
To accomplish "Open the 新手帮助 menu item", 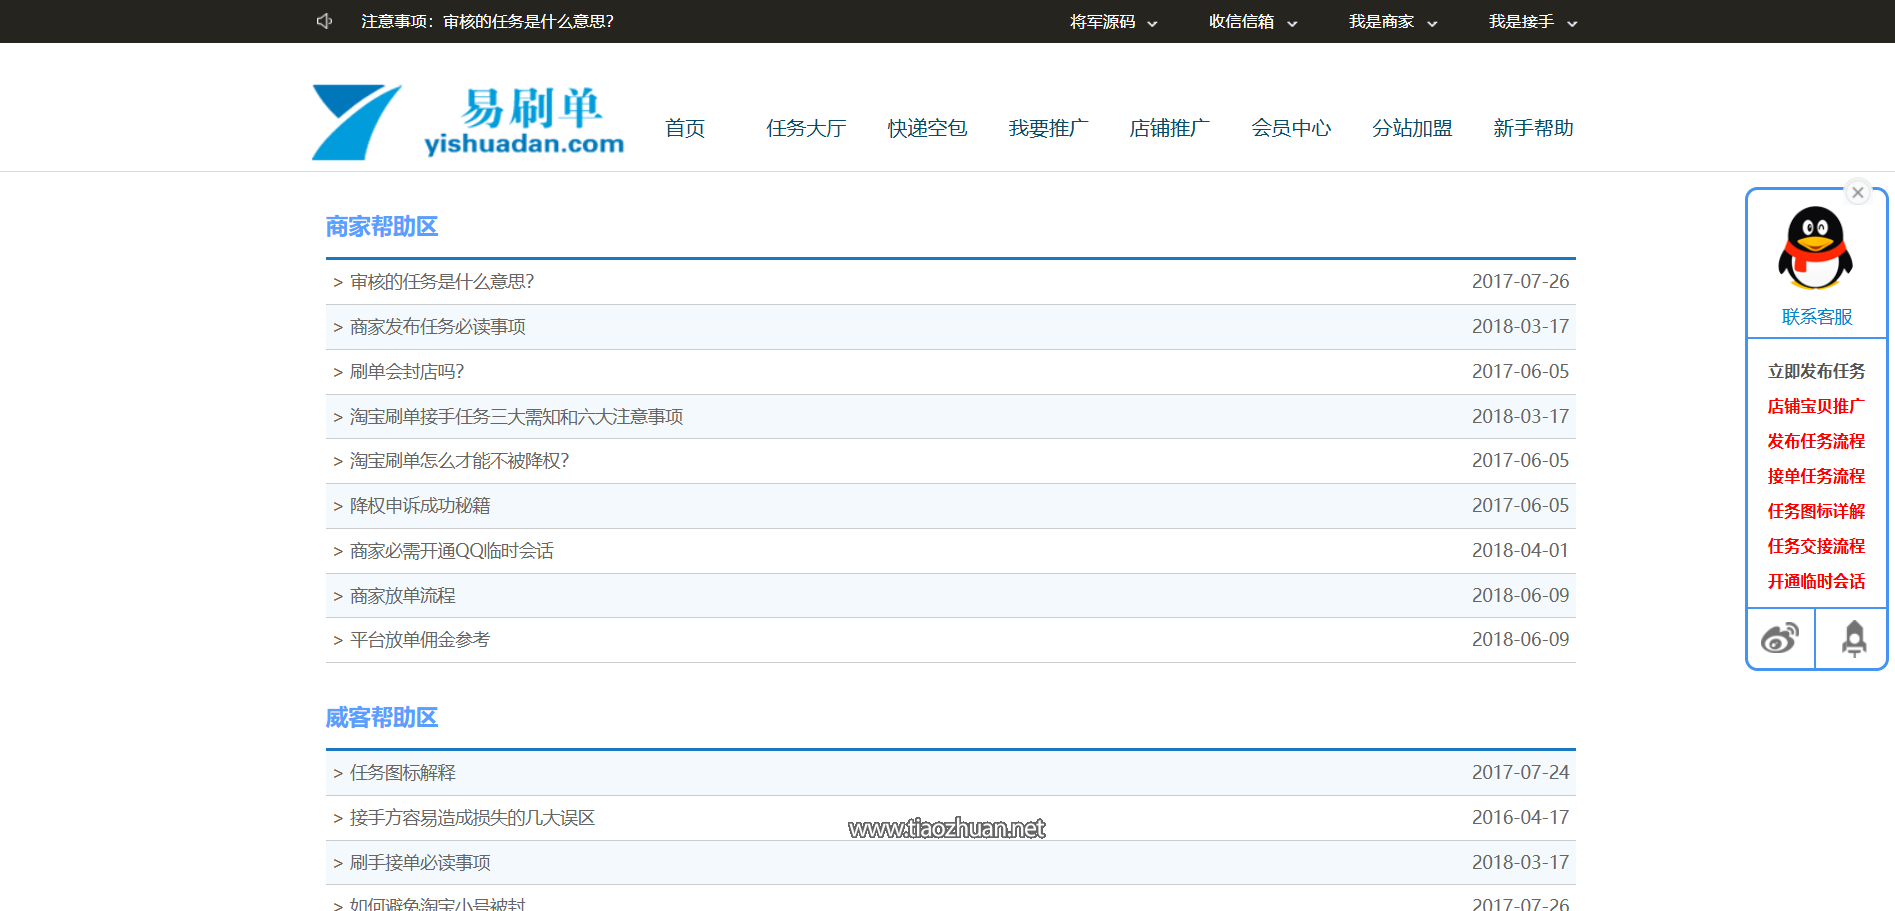I will [x=1533, y=128].
